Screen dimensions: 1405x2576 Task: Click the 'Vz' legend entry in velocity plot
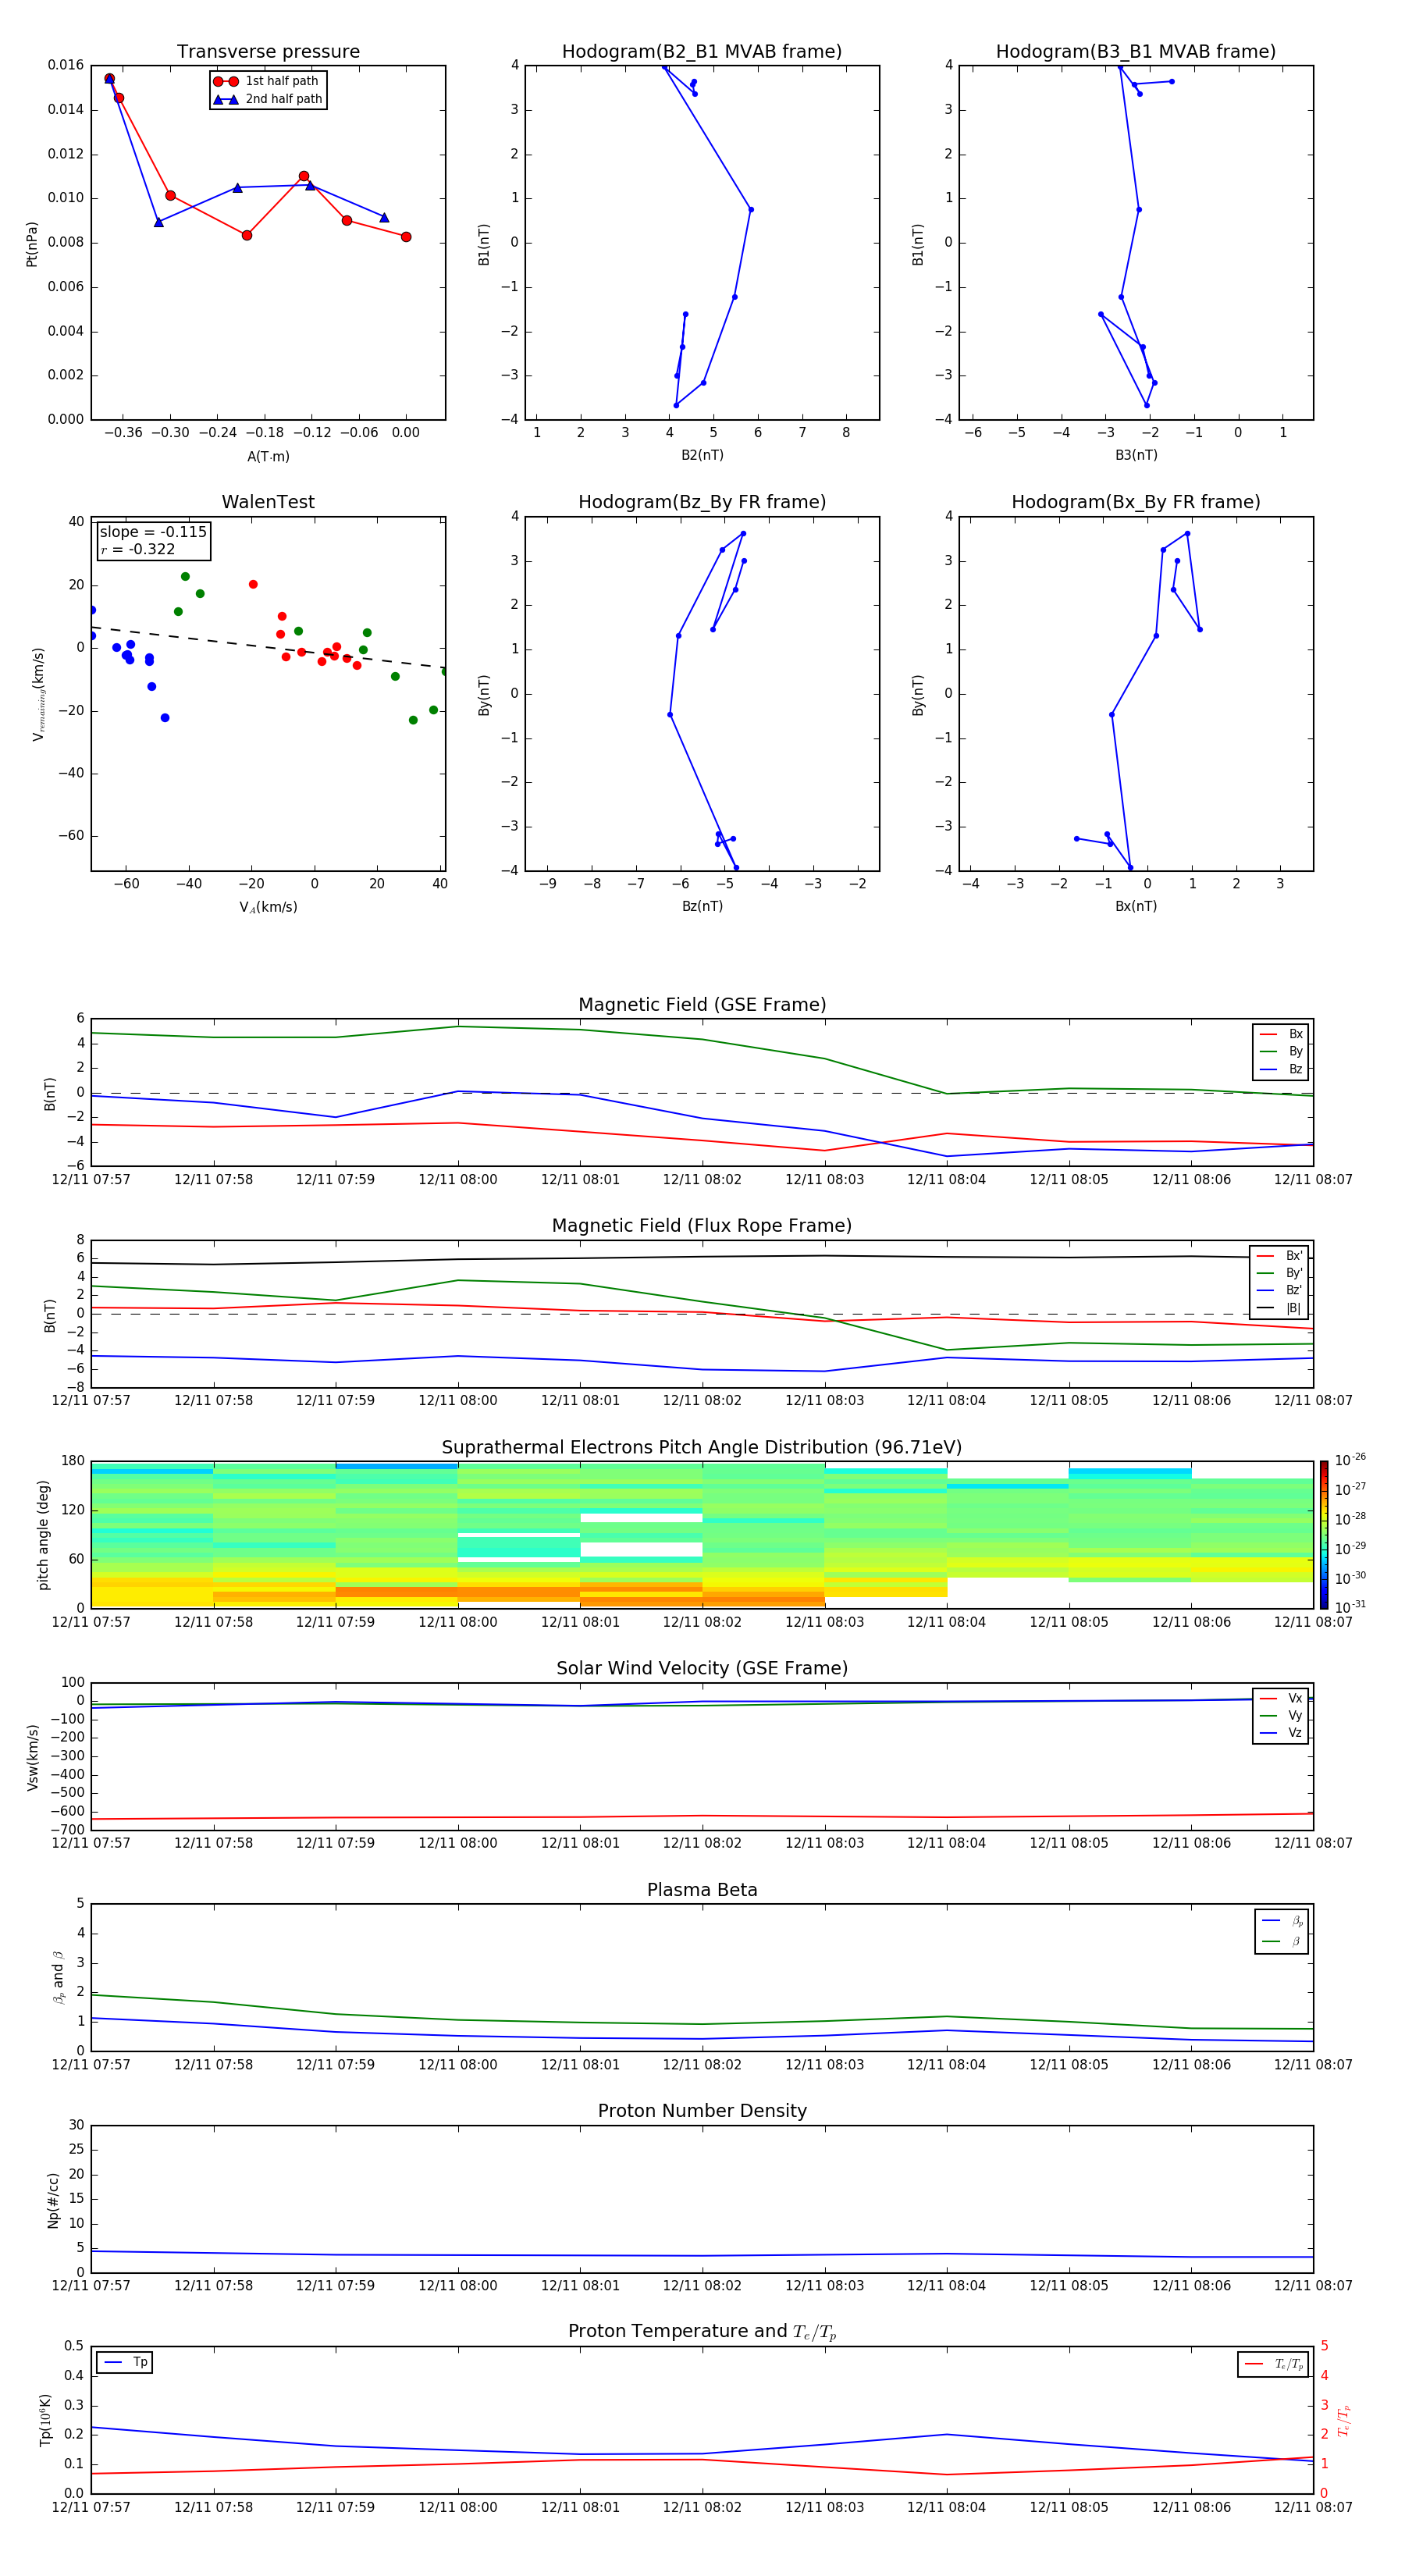(1281, 1733)
